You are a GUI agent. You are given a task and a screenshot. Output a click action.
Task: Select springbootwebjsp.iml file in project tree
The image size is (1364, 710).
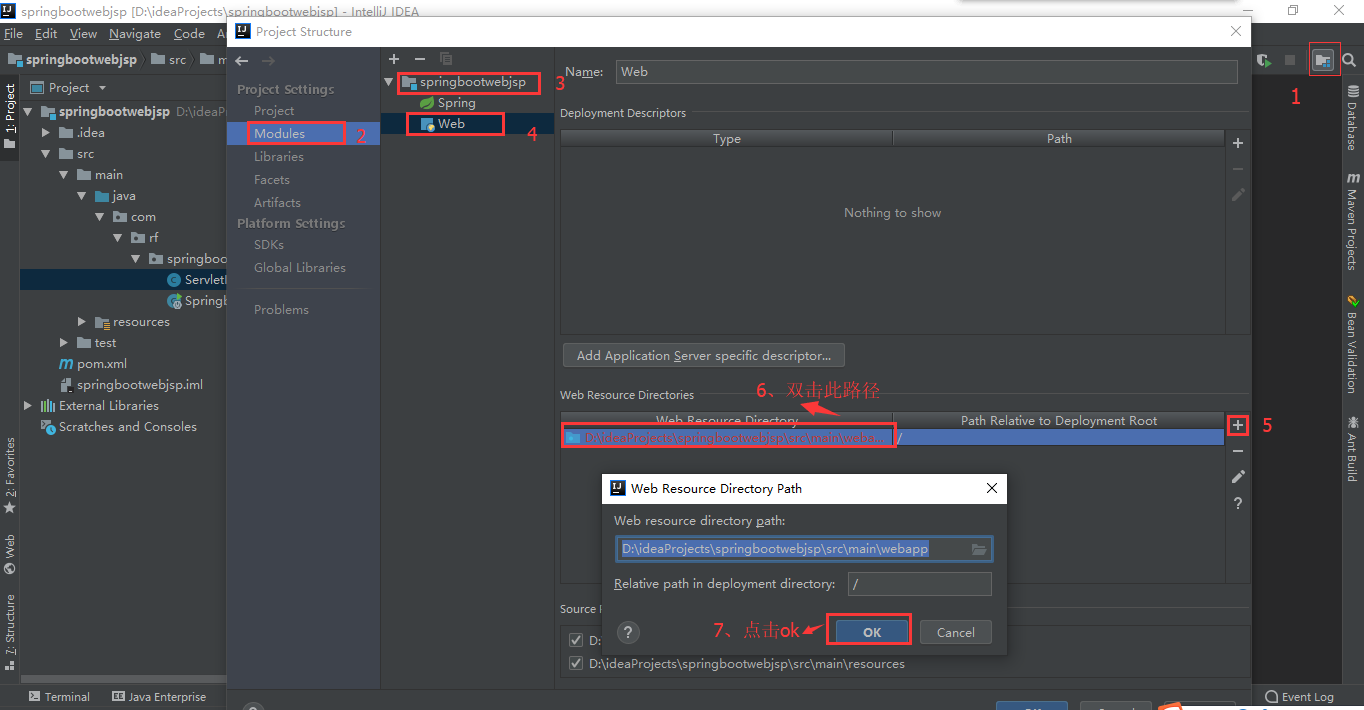[x=130, y=385]
